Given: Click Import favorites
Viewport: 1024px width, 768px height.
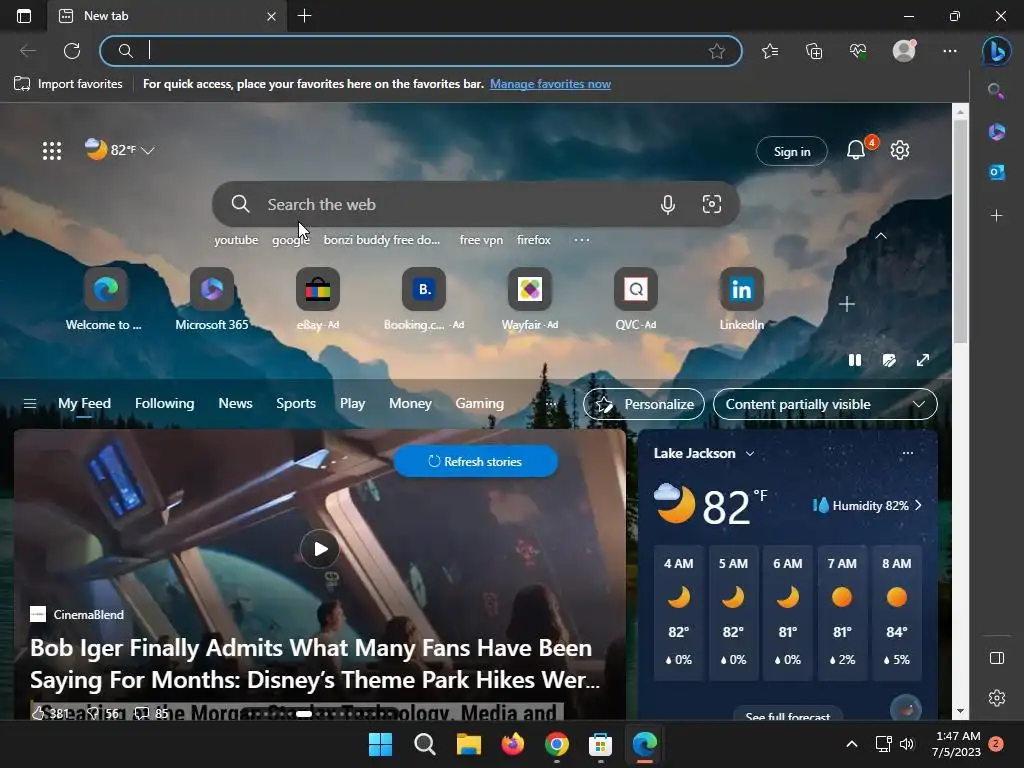Looking at the screenshot, I should [x=68, y=84].
